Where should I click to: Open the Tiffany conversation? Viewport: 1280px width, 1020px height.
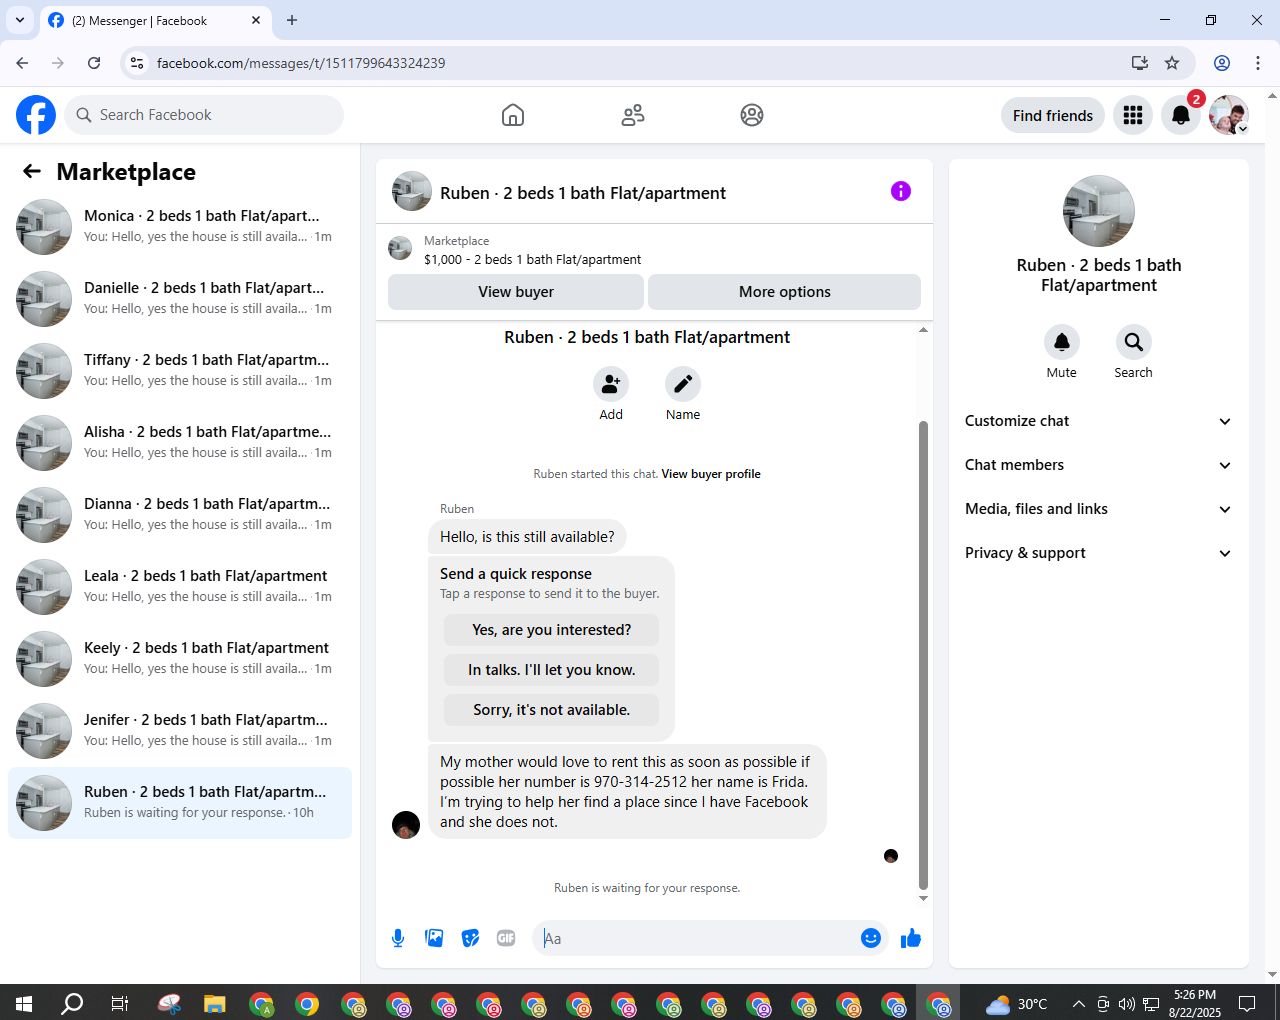(x=180, y=371)
